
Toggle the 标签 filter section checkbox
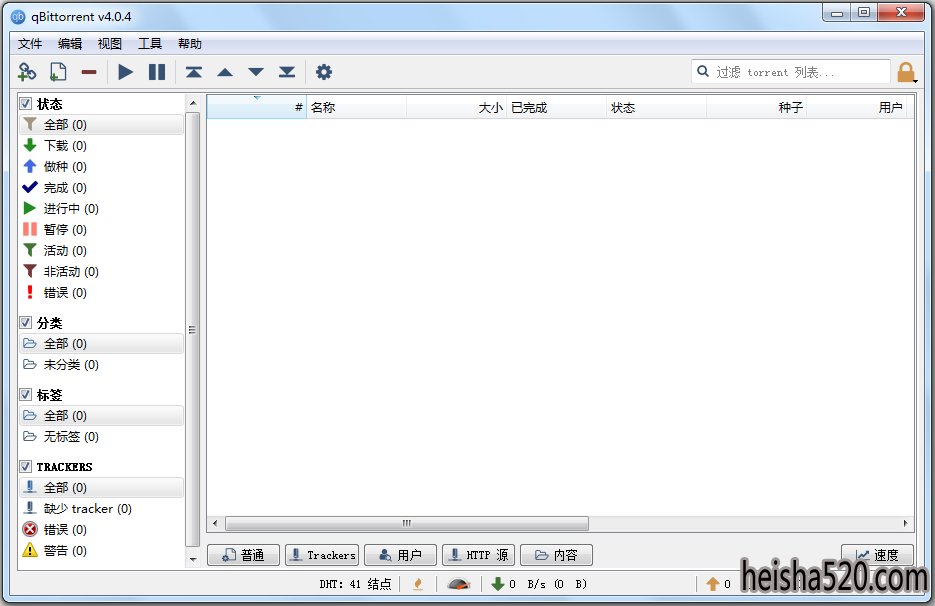click(x=26, y=395)
